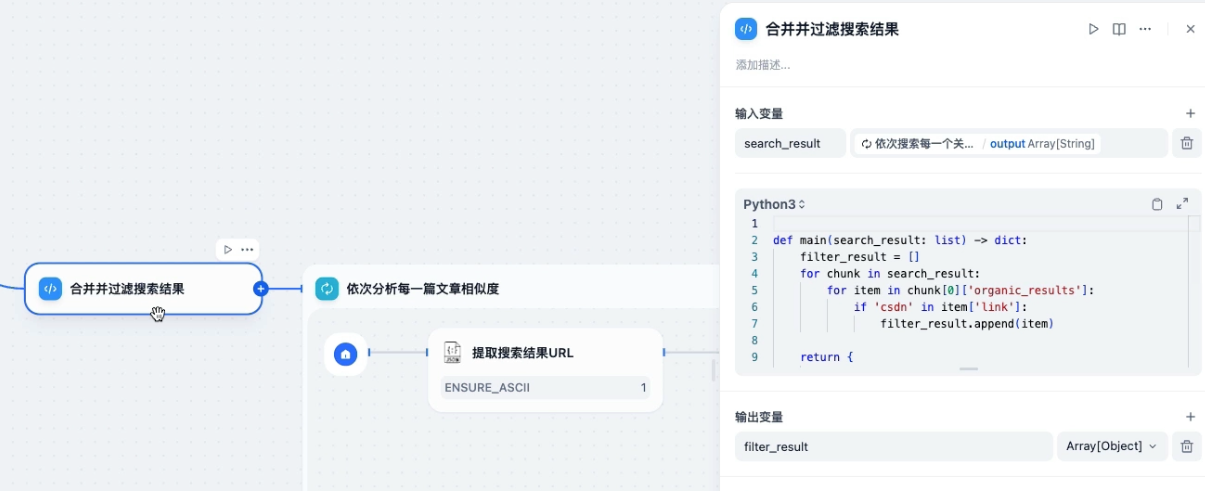Run the code node from the panel header
This screenshot has height=491, width=1205.
(x=1093, y=30)
